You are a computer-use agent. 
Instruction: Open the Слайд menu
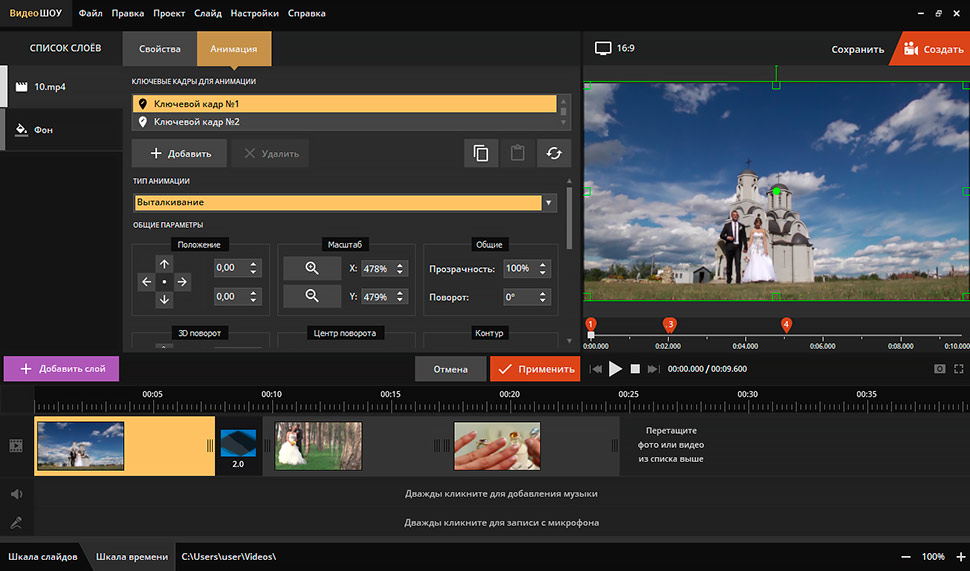[x=208, y=13]
